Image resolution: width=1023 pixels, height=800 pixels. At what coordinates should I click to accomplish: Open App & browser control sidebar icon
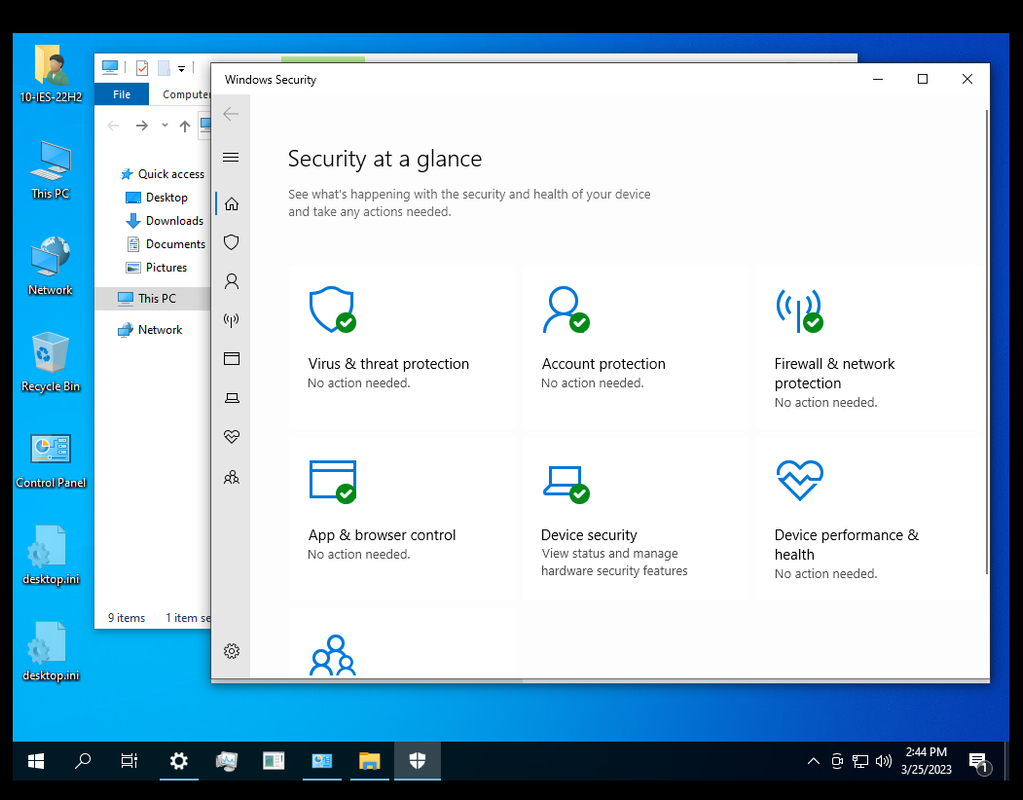(232, 359)
